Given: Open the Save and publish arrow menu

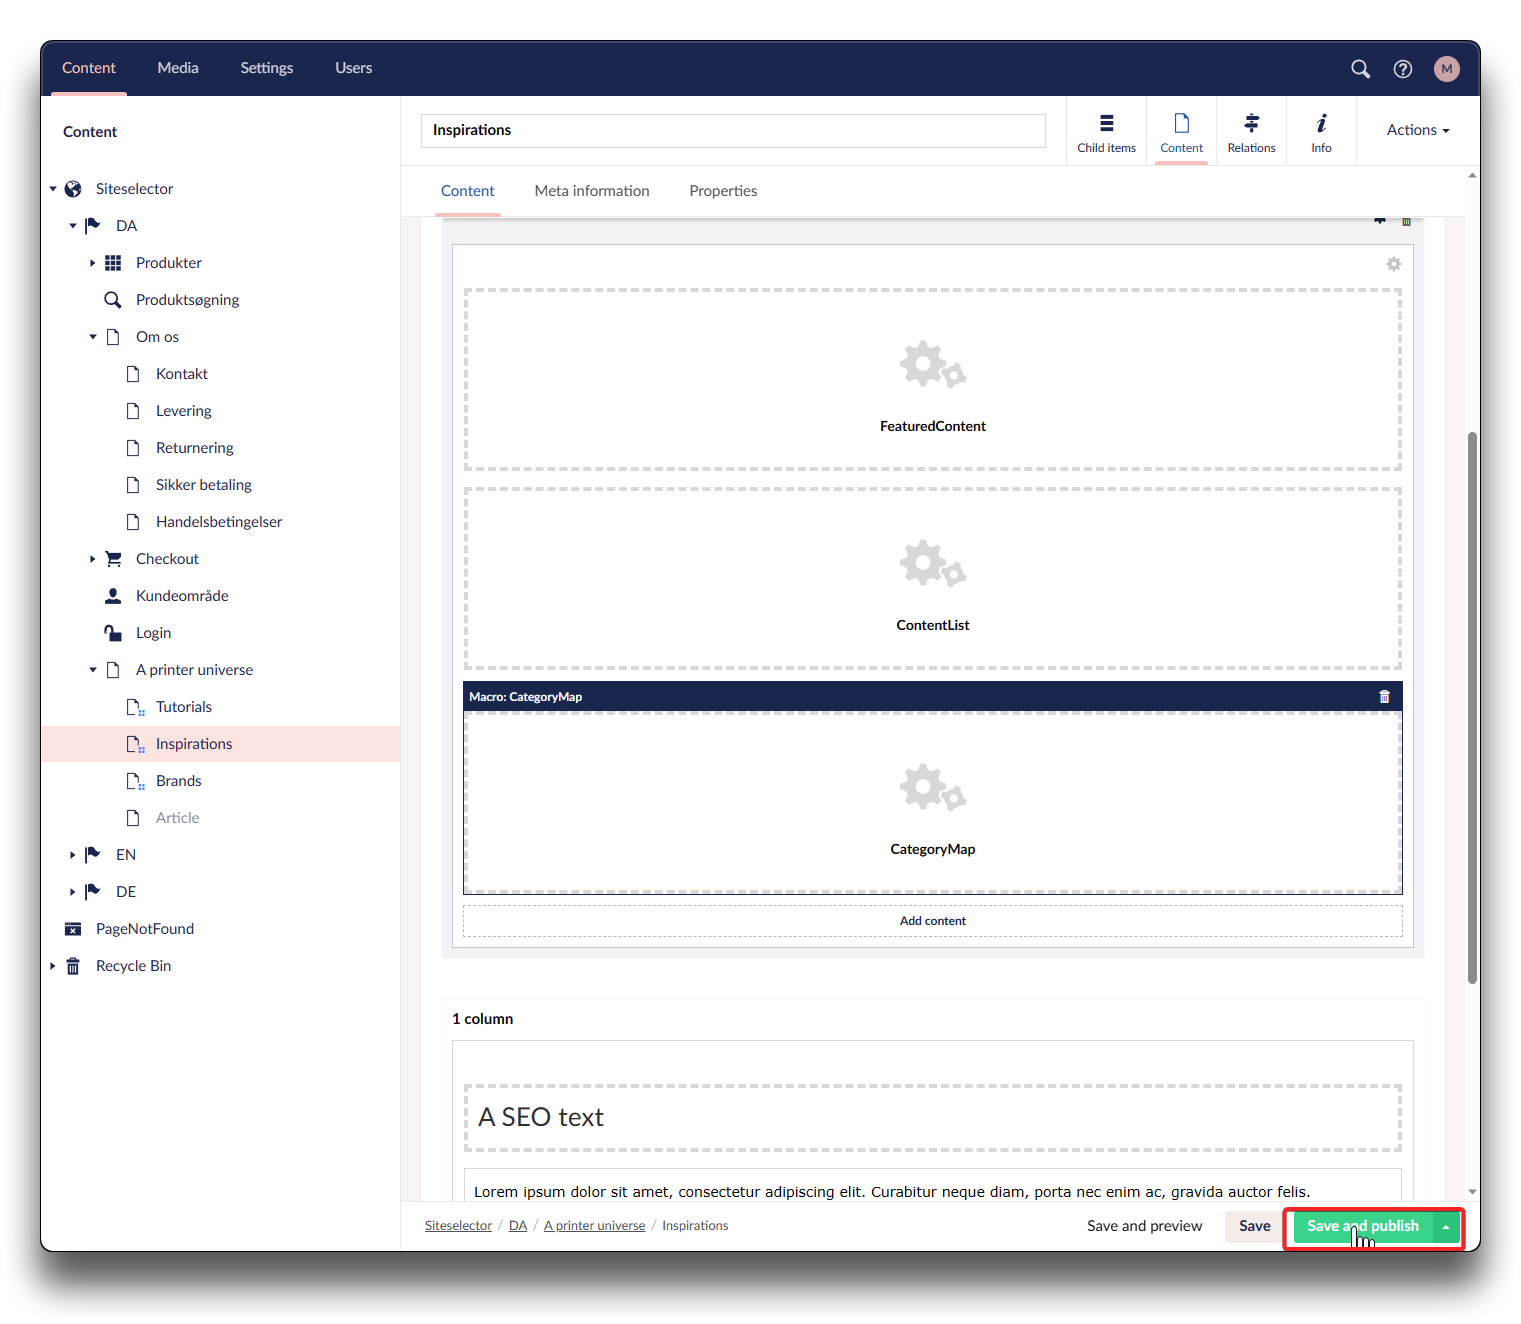Looking at the screenshot, I should coord(1446,1227).
